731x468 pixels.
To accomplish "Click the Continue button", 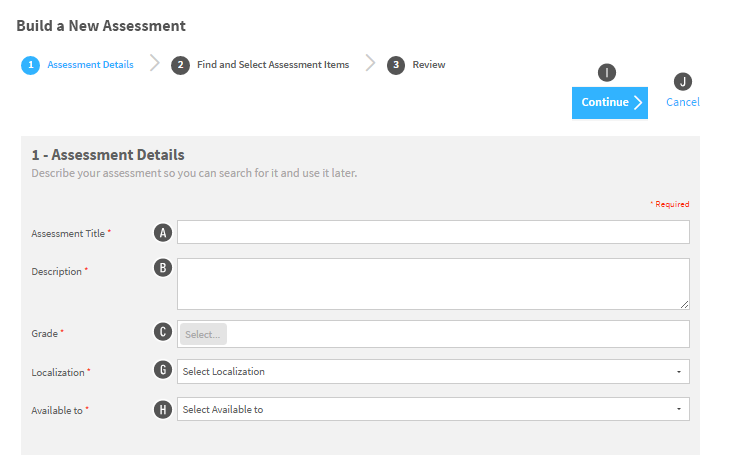I will tap(610, 103).
